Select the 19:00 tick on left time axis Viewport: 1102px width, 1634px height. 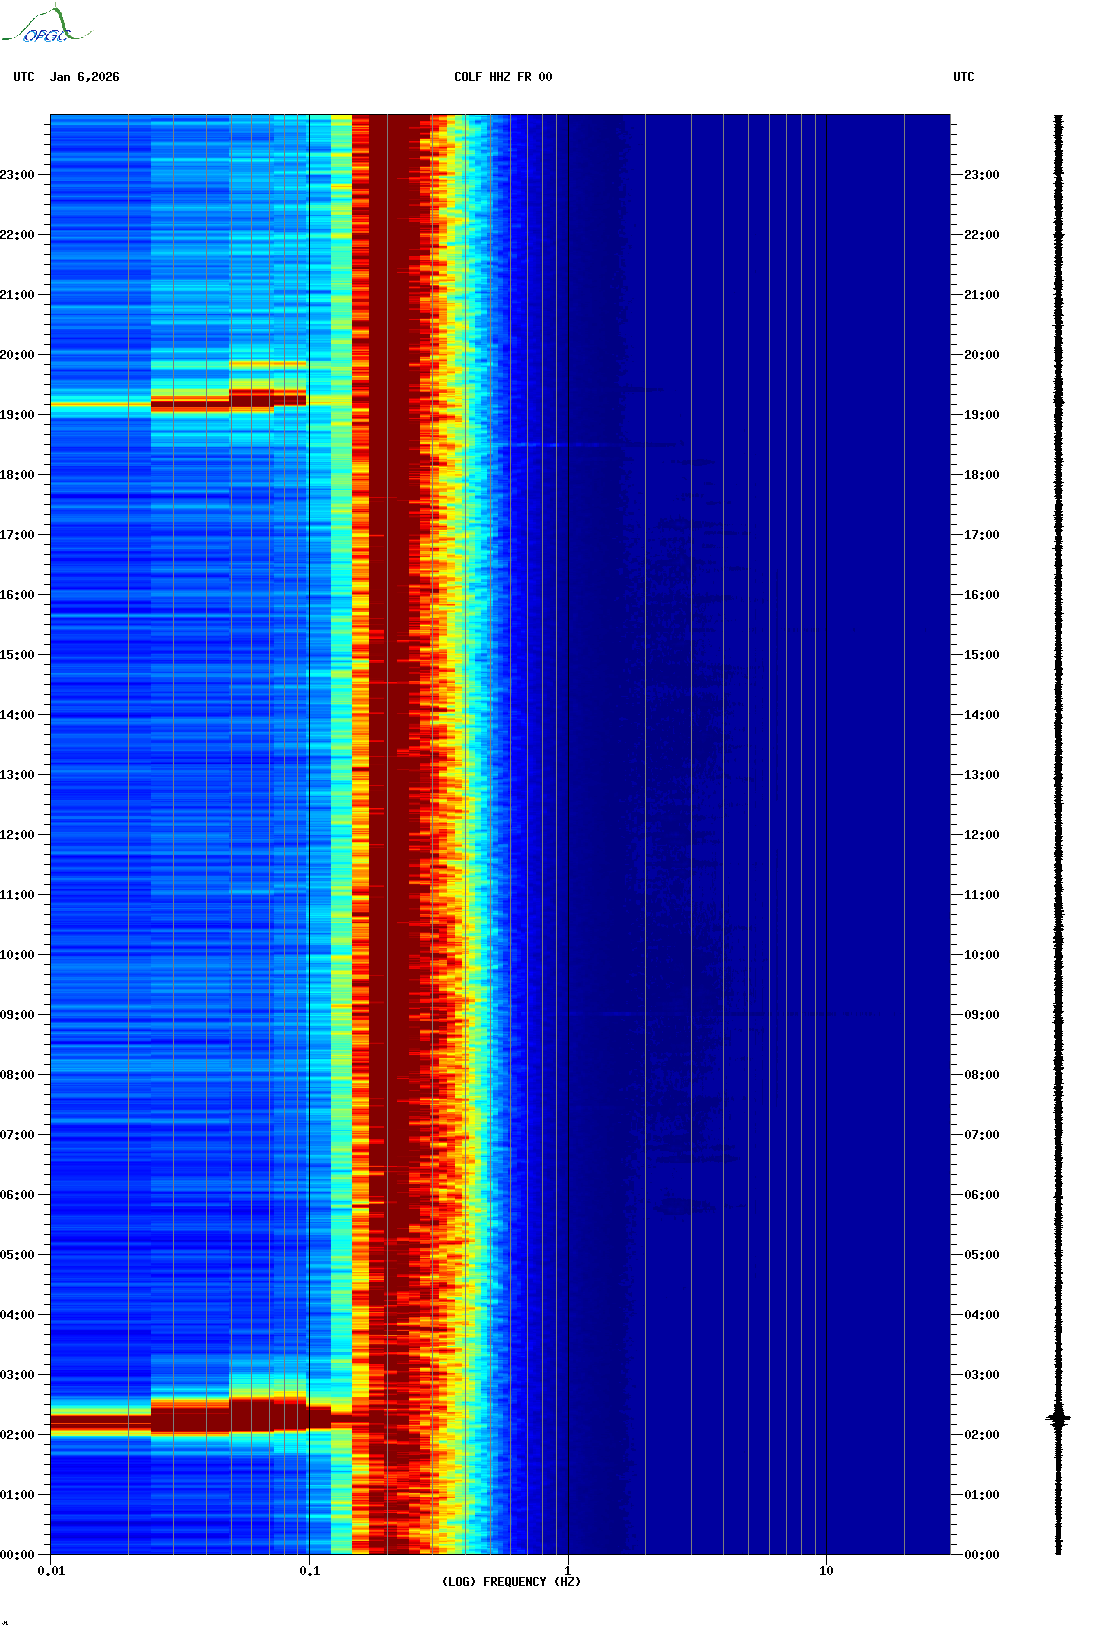[18, 415]
